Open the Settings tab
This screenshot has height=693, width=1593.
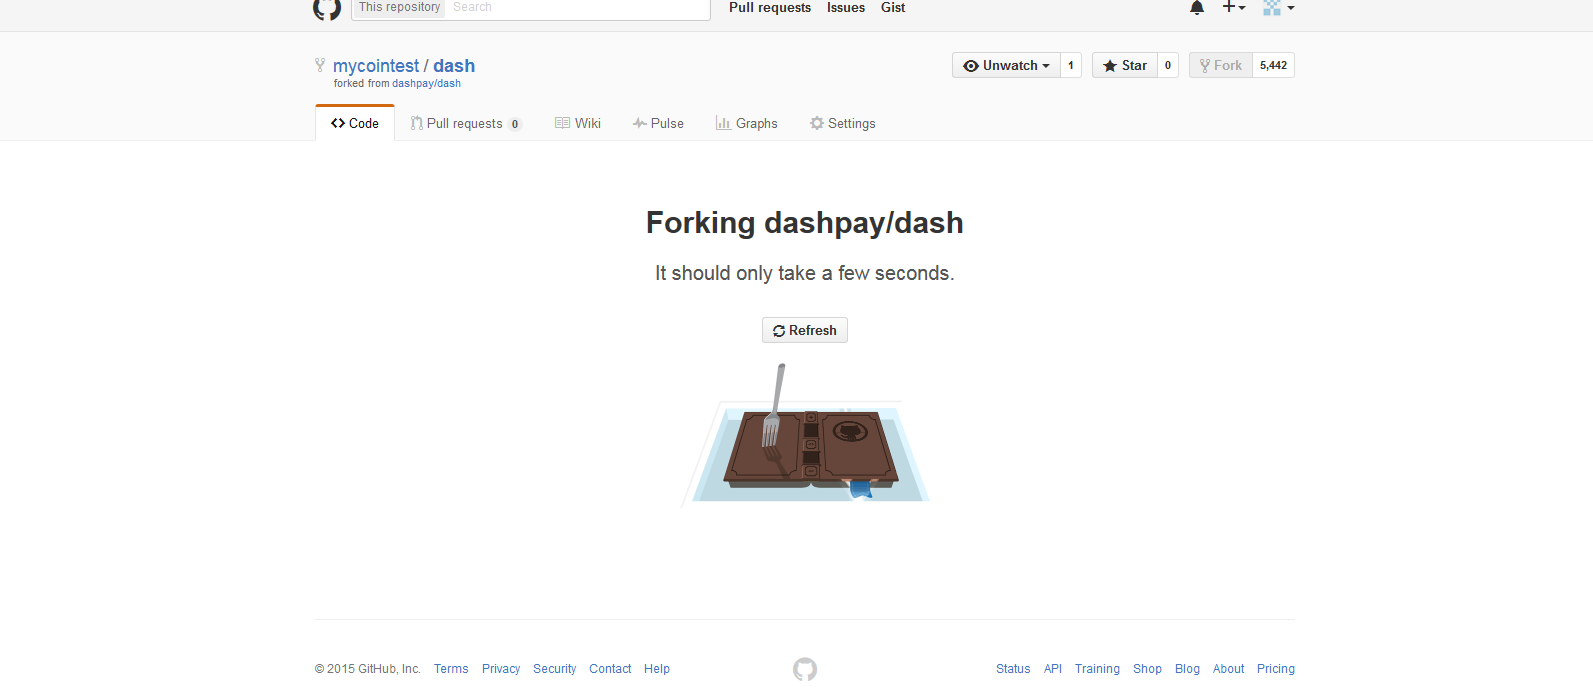coord(843,124)
